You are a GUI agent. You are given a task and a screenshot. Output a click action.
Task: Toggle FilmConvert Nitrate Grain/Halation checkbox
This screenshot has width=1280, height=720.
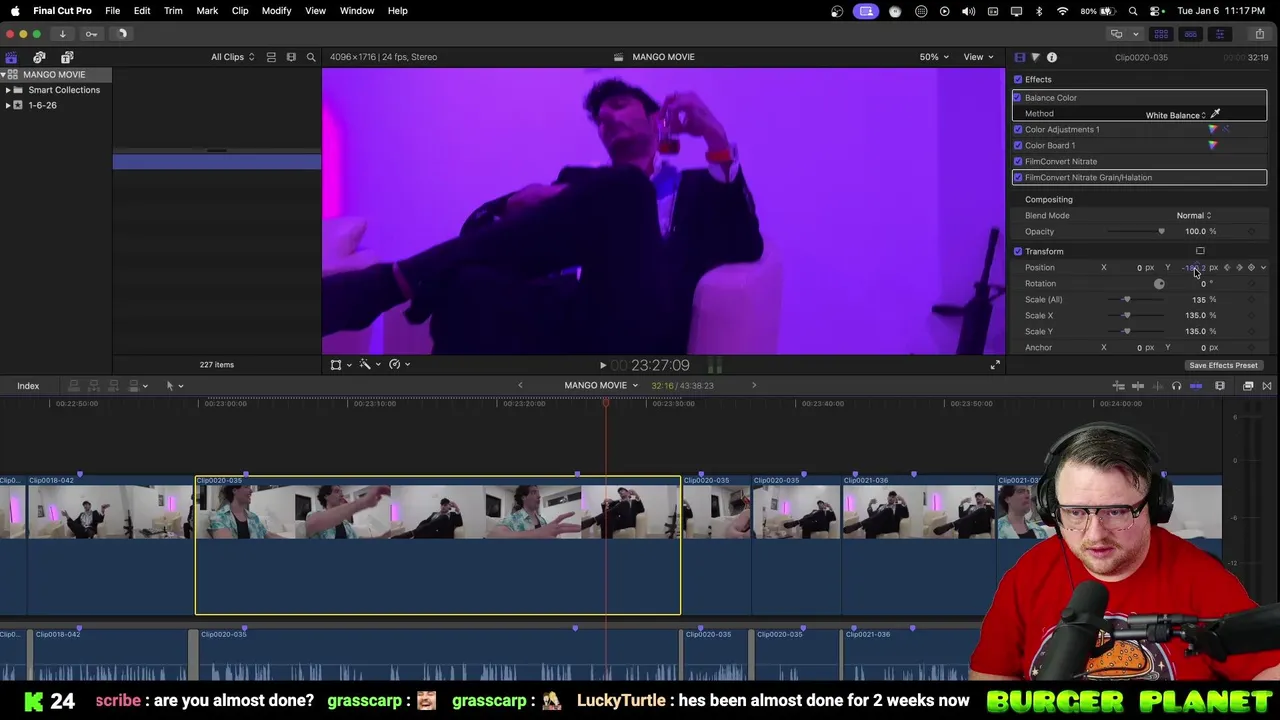click(1018, 177)
